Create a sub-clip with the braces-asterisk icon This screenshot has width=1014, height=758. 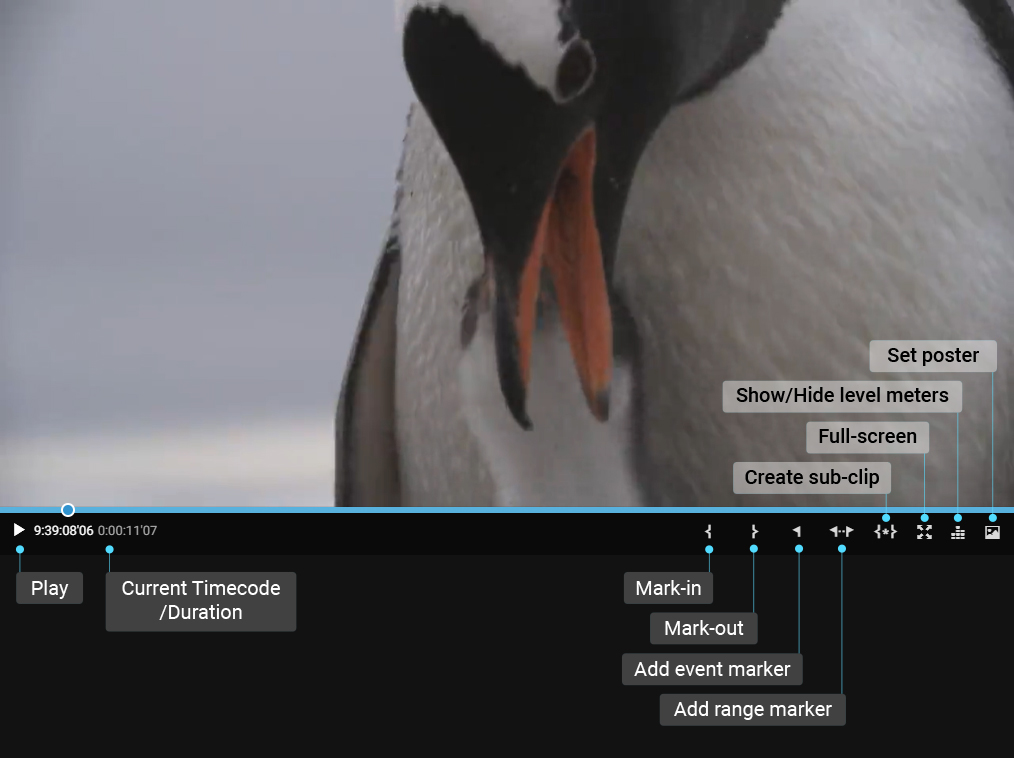coord(885,531)
